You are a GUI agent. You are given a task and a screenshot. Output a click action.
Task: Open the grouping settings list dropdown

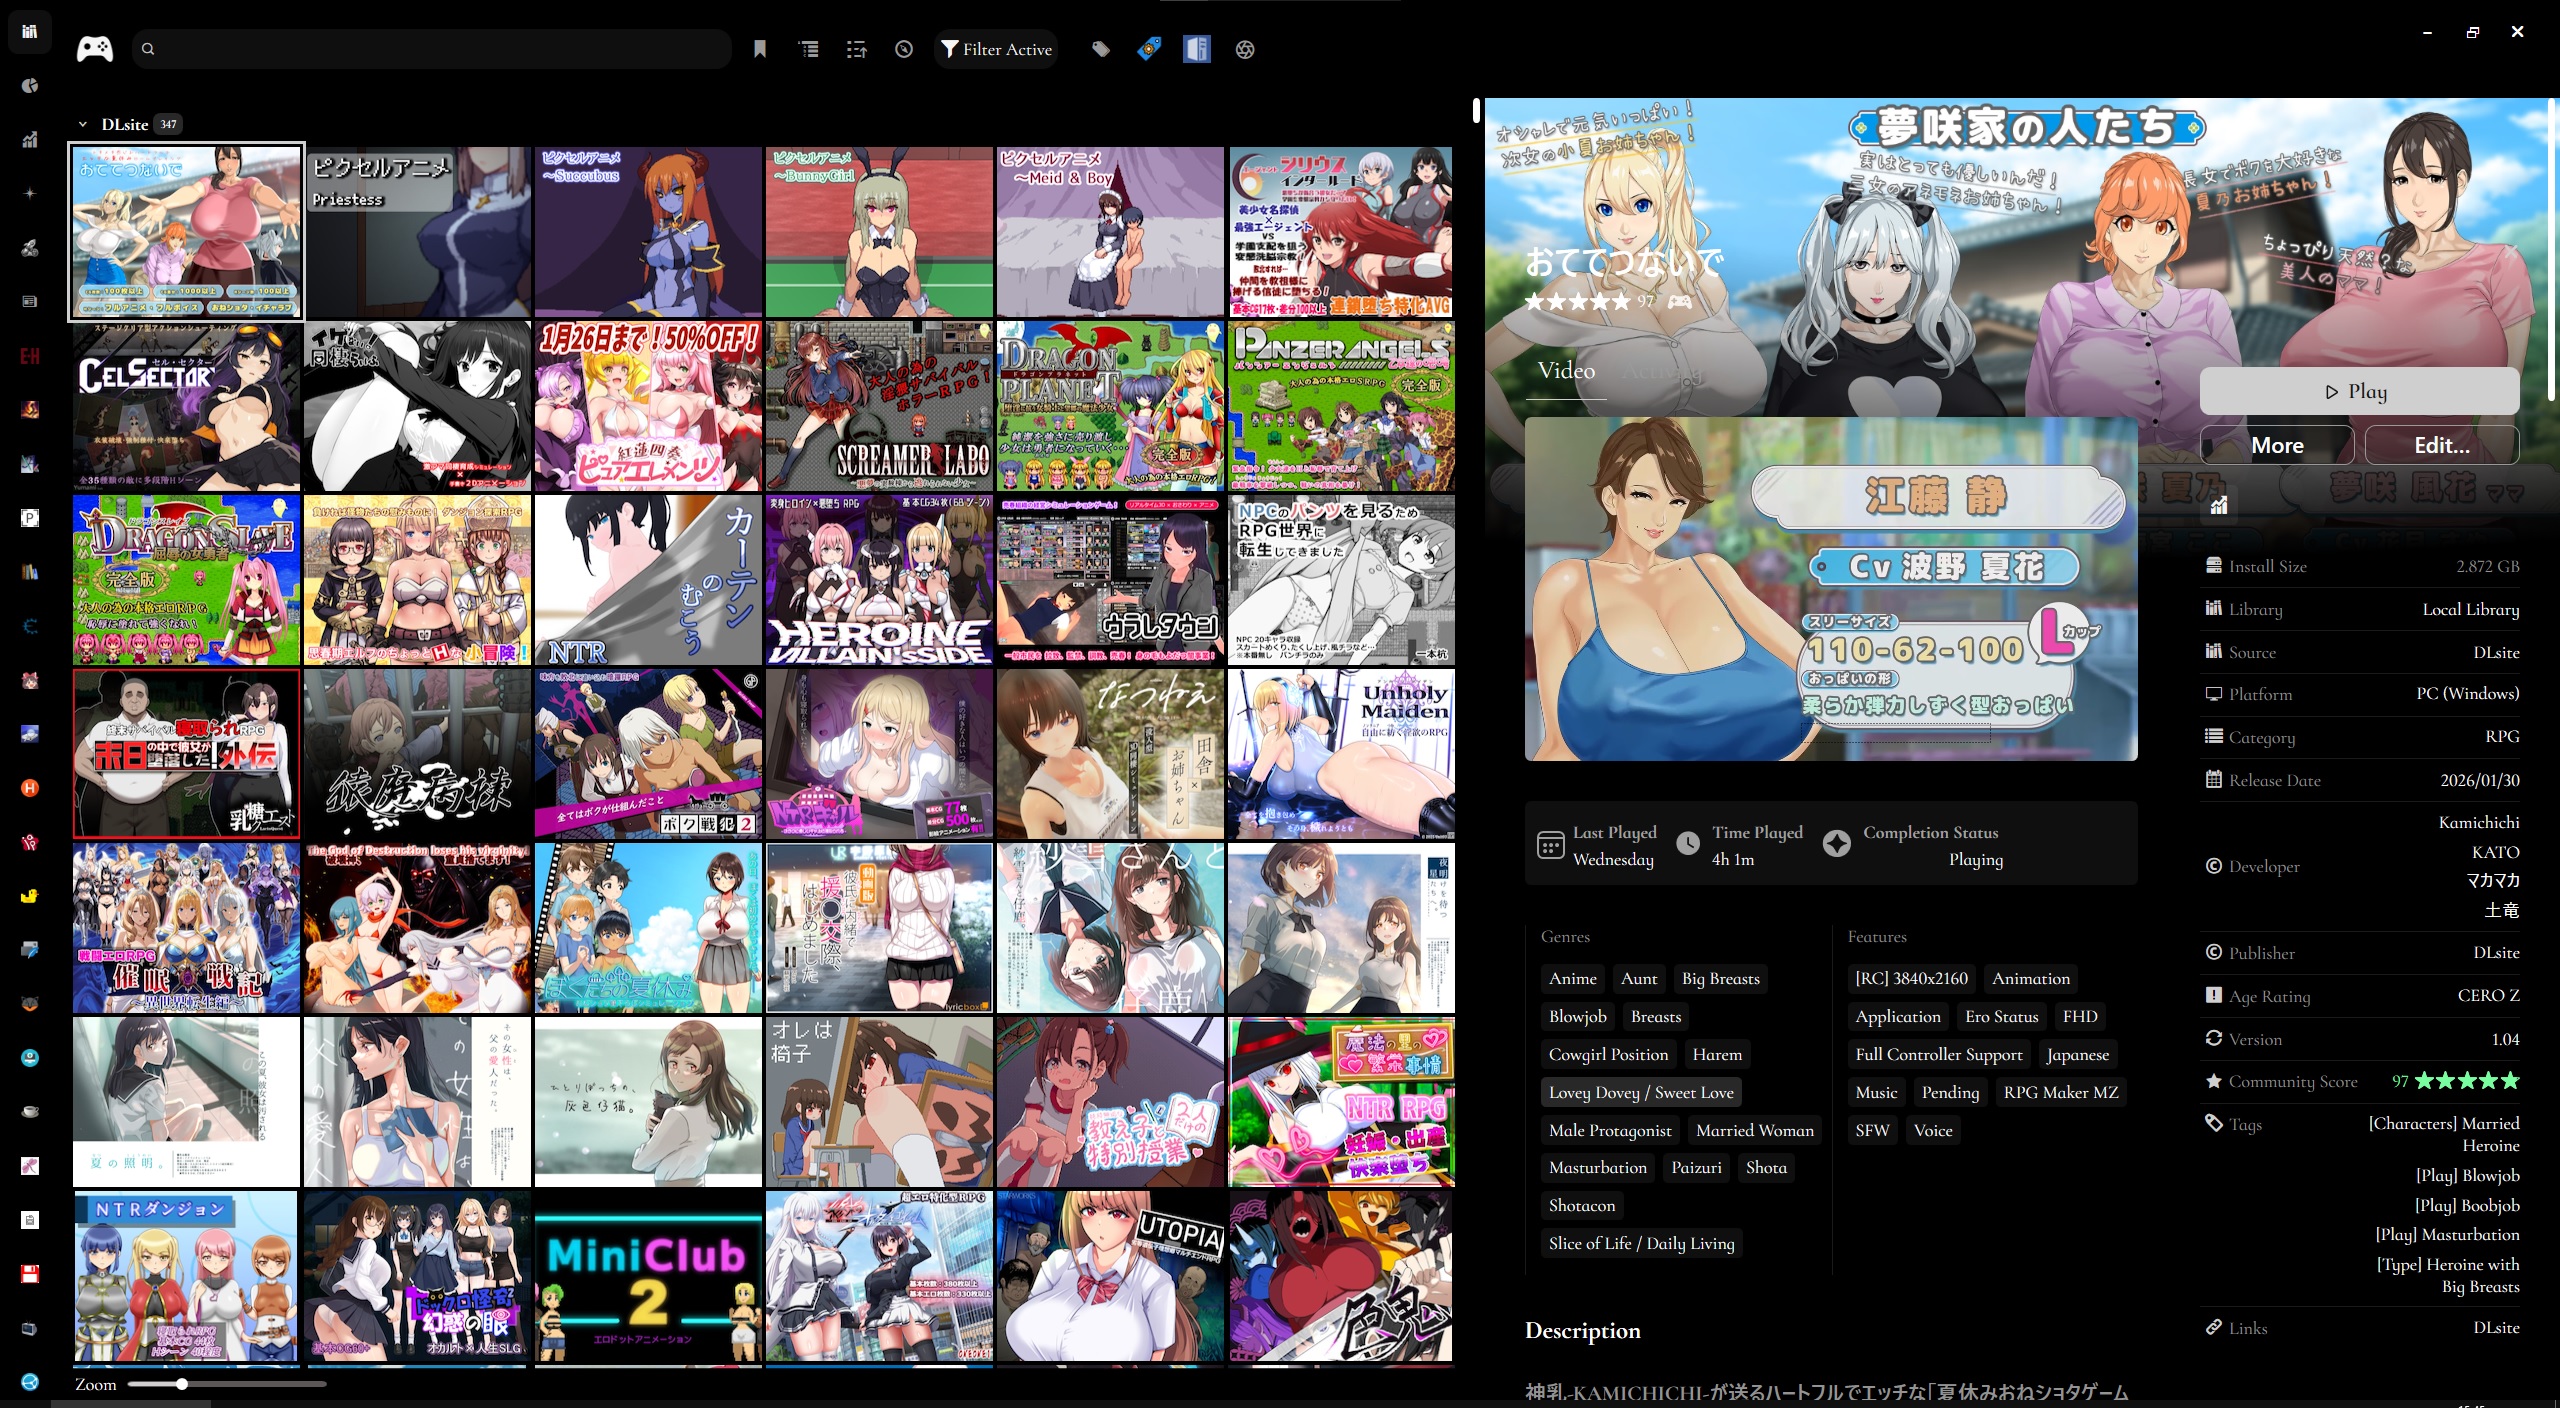(x=808, y=49)
